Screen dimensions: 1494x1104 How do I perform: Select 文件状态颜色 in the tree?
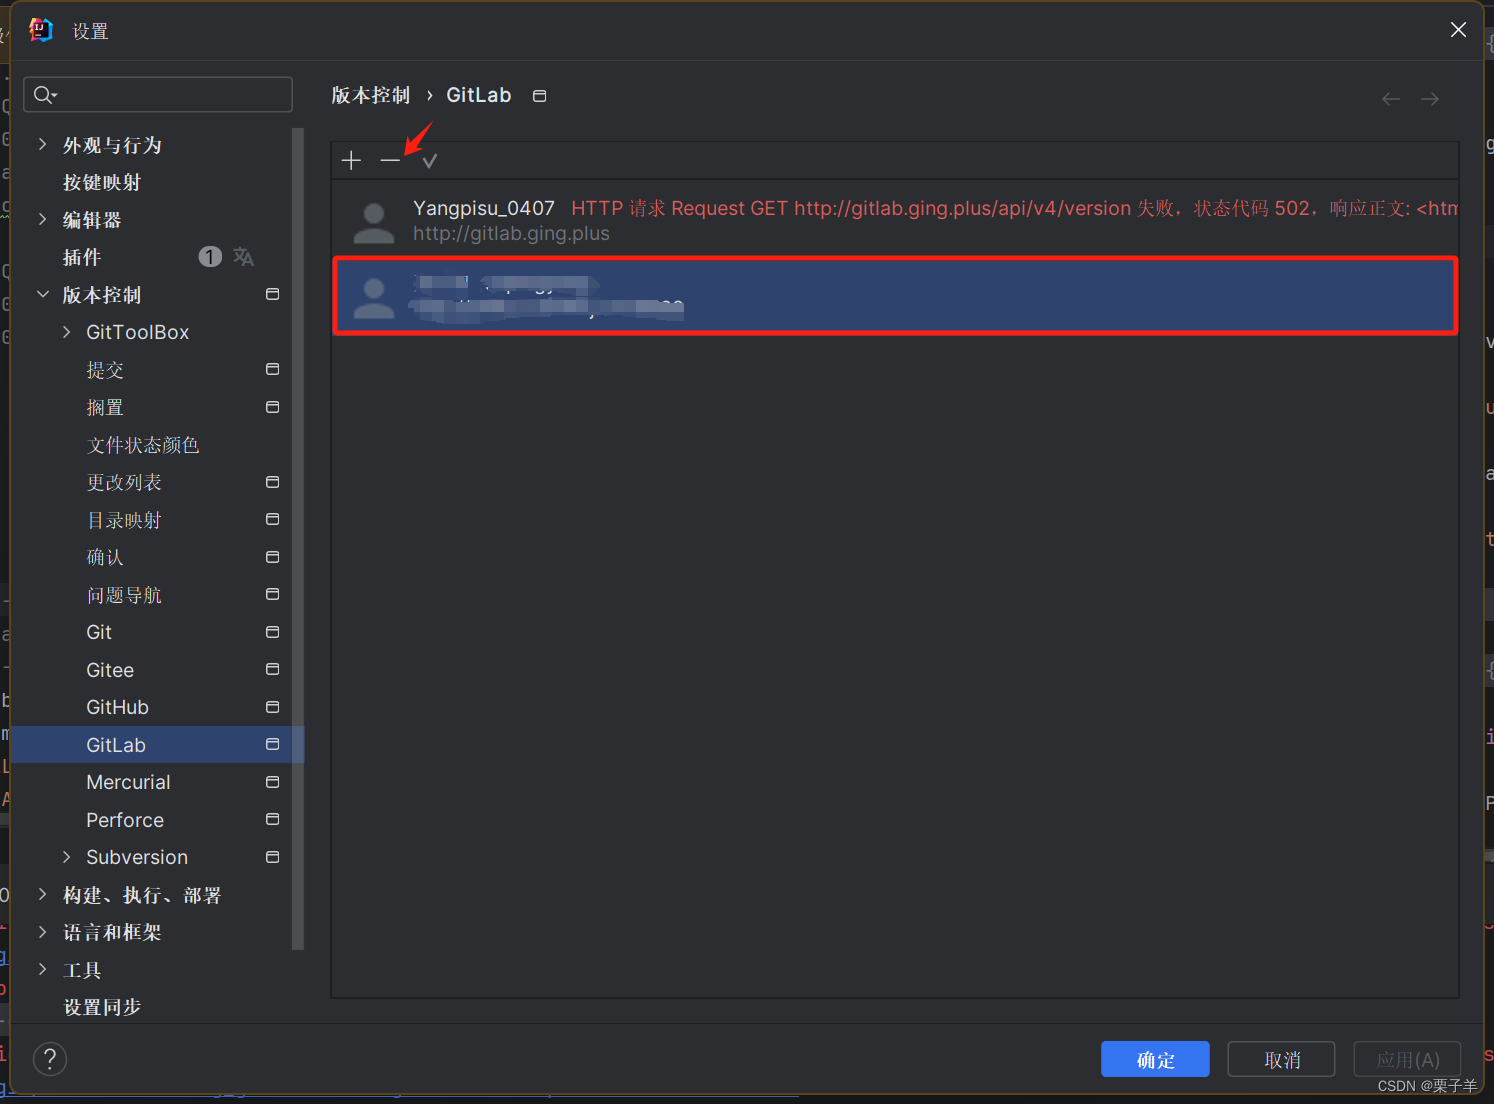click(x=143, y=445)
